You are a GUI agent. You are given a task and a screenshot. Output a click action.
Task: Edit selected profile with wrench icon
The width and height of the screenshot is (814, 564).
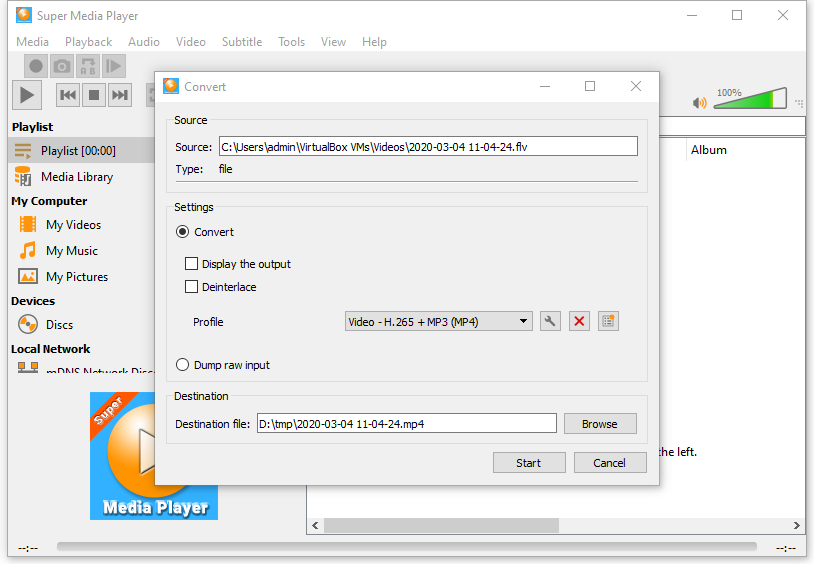coord(550,321)
